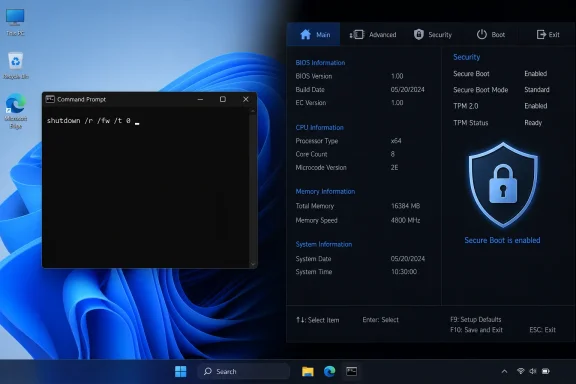
Task: Click the BIOS Information section heading
Action: pyautogui.click(x=320, y=63)
